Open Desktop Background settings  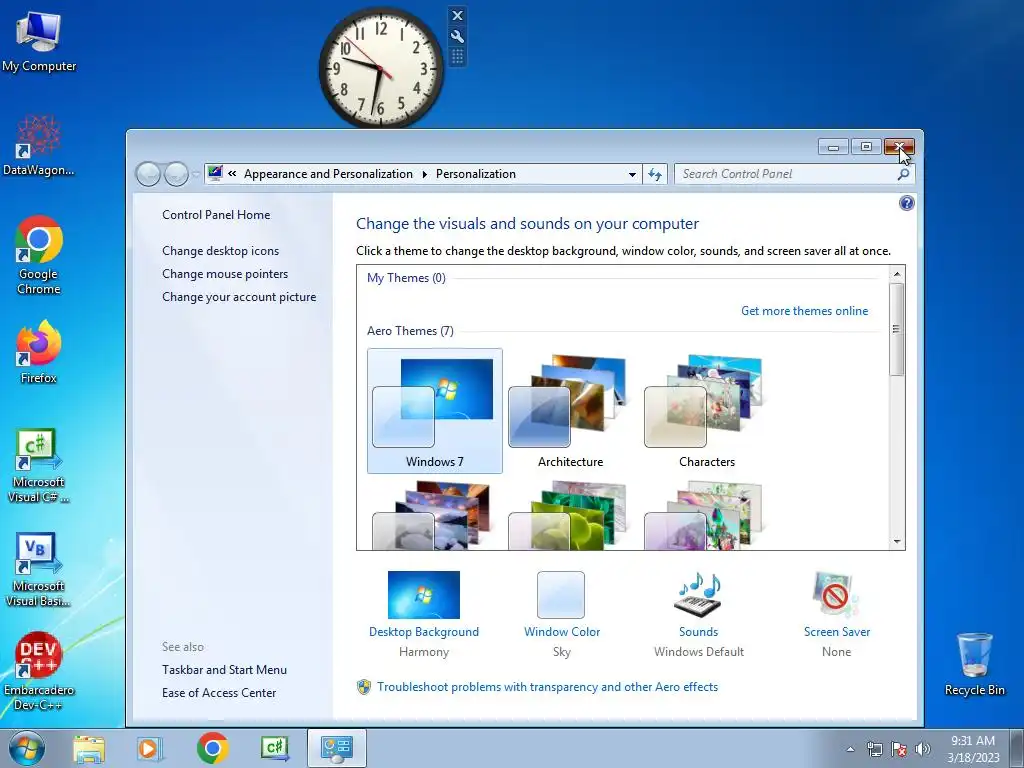pos(424,595)
